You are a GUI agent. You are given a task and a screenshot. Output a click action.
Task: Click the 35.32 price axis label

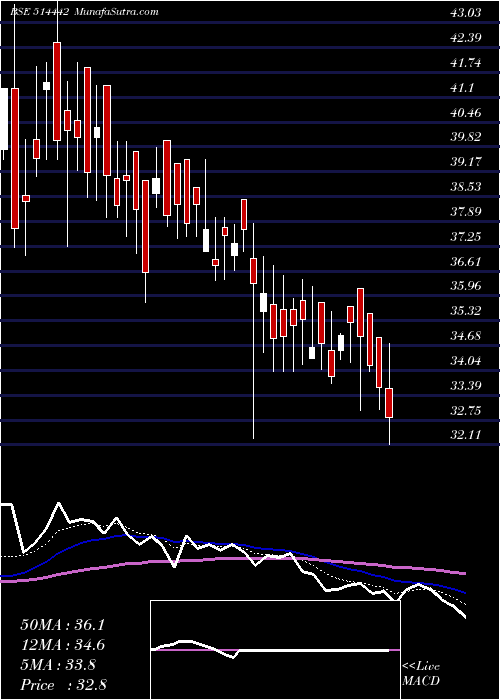coord(466,311)
